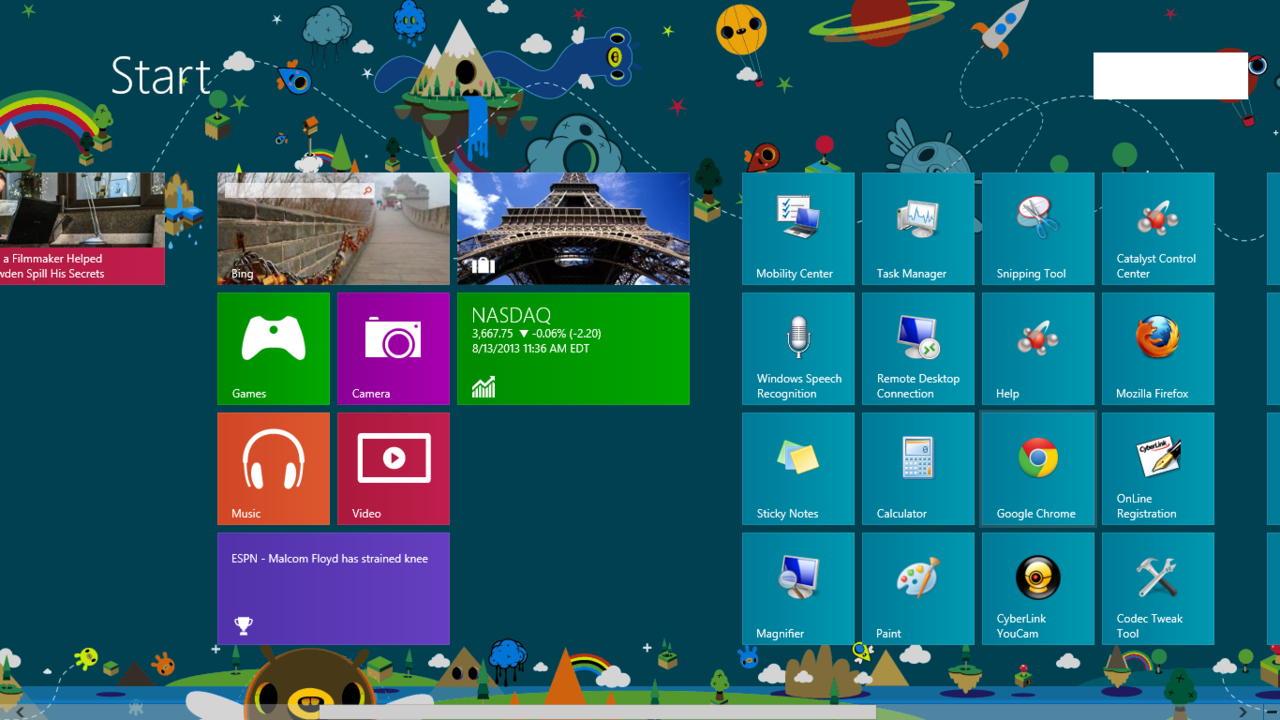1280x720 pixels.
Task: Click the horizontal scrollbar thumb
Action: 598,712
